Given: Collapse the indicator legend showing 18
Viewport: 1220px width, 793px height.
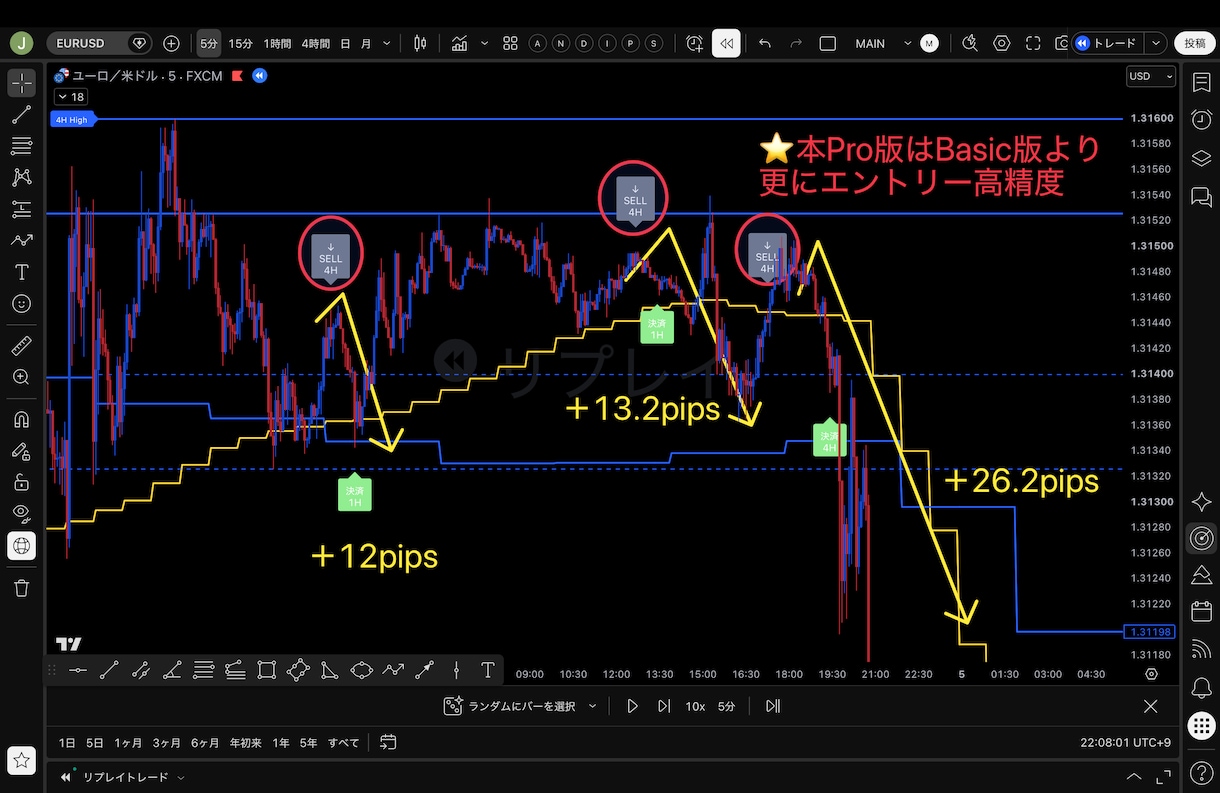Looking at the screenshot, I should coord(70,97).
